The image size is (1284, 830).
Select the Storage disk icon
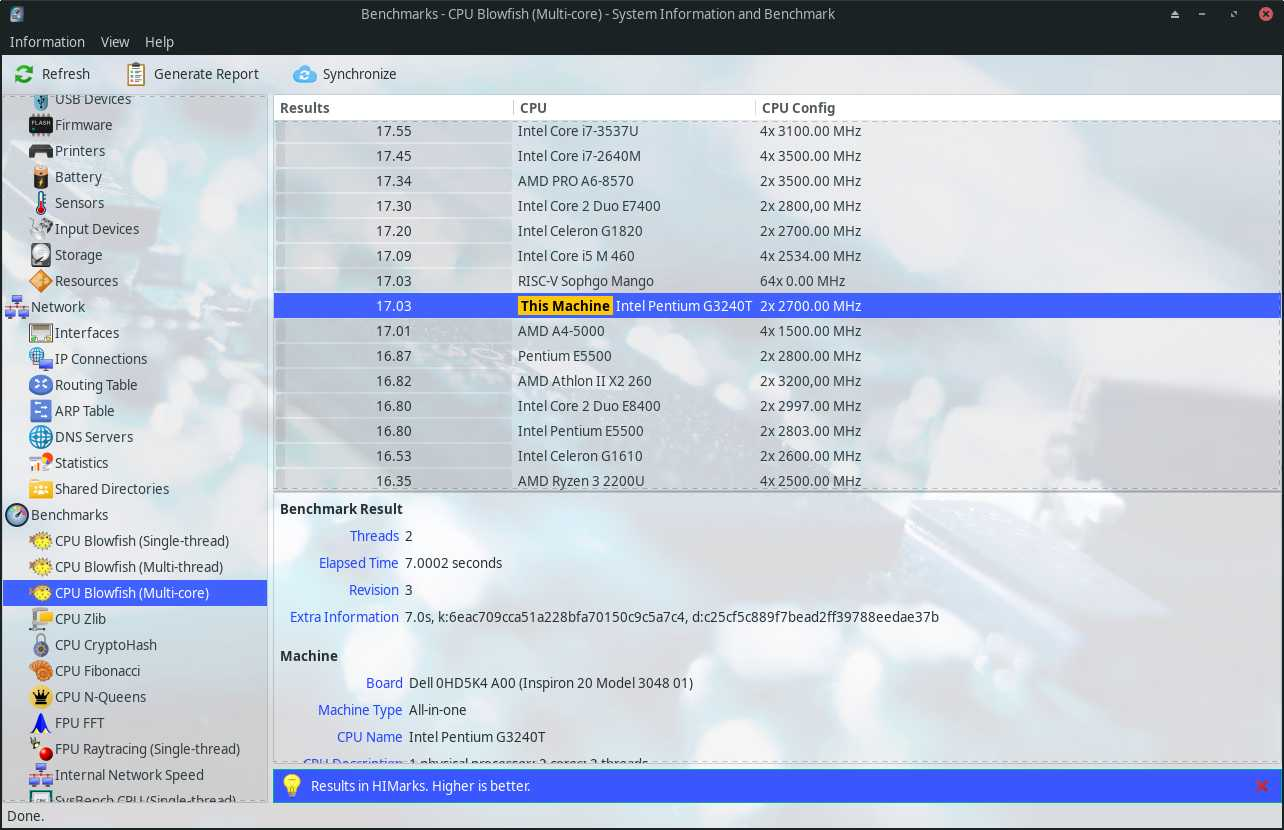pyautogui.click(x=41, y=255)
